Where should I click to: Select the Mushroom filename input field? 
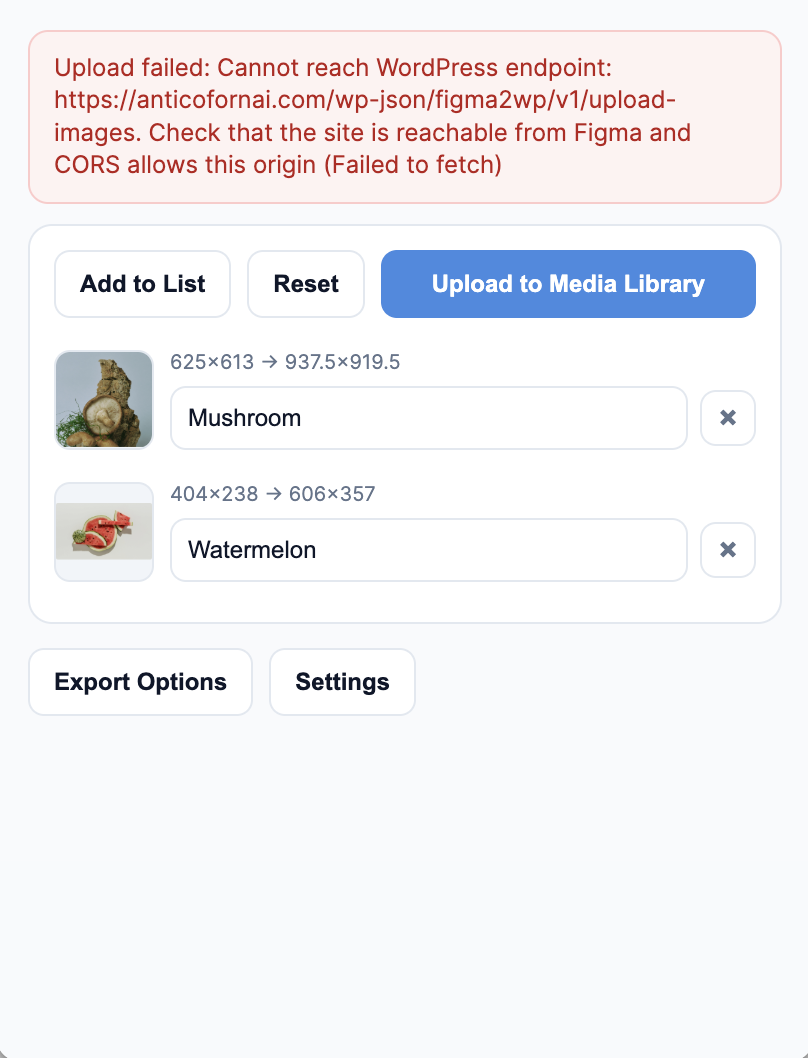coord(428,418)
